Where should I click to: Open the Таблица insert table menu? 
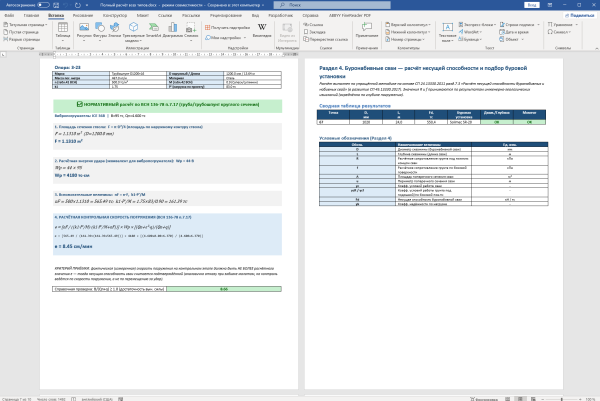click(63, 31)
